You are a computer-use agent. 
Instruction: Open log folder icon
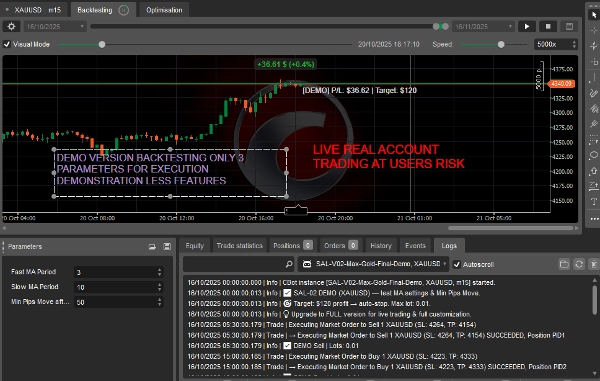click(564, 264)
